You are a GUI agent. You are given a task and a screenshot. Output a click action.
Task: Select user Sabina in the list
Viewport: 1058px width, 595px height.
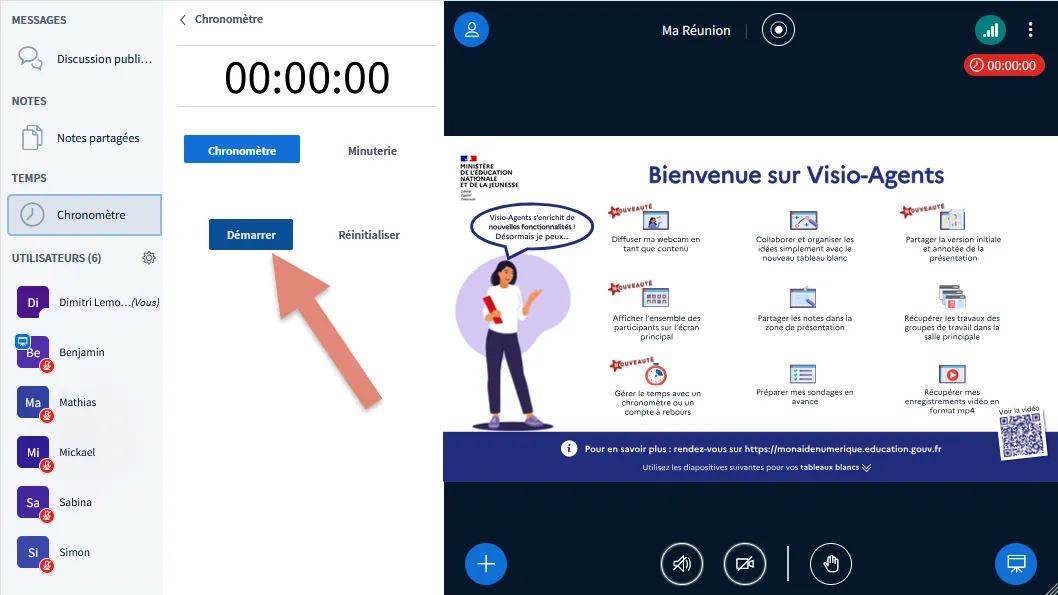click(84, 502)
